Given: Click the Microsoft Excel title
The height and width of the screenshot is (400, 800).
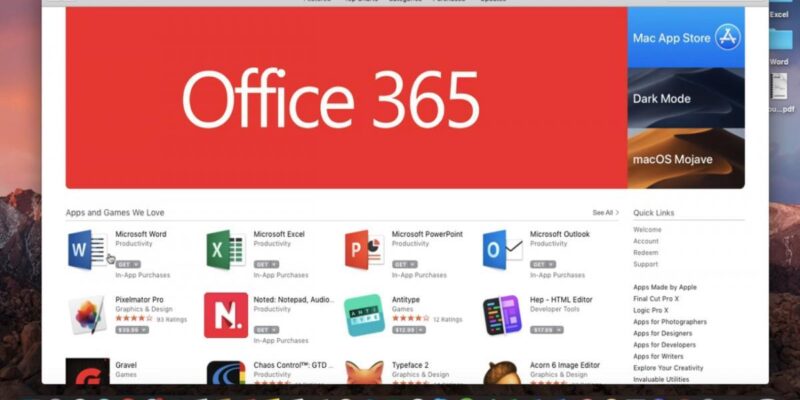Looking at the screenshot, I should 279,234.
